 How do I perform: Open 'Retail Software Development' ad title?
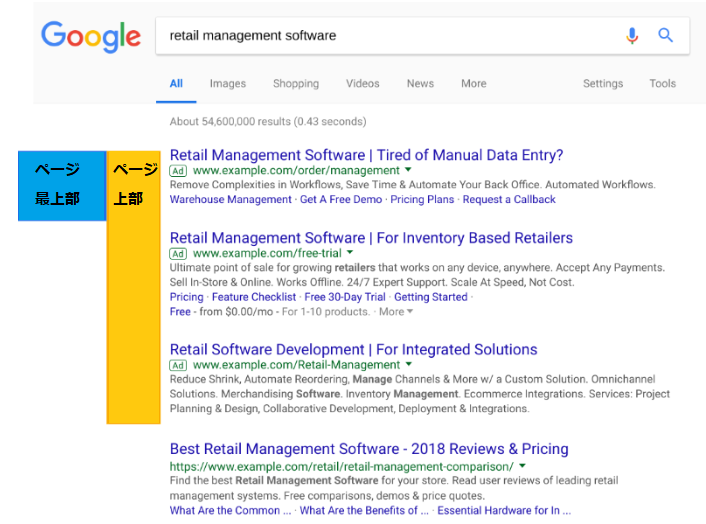[353, 349]
